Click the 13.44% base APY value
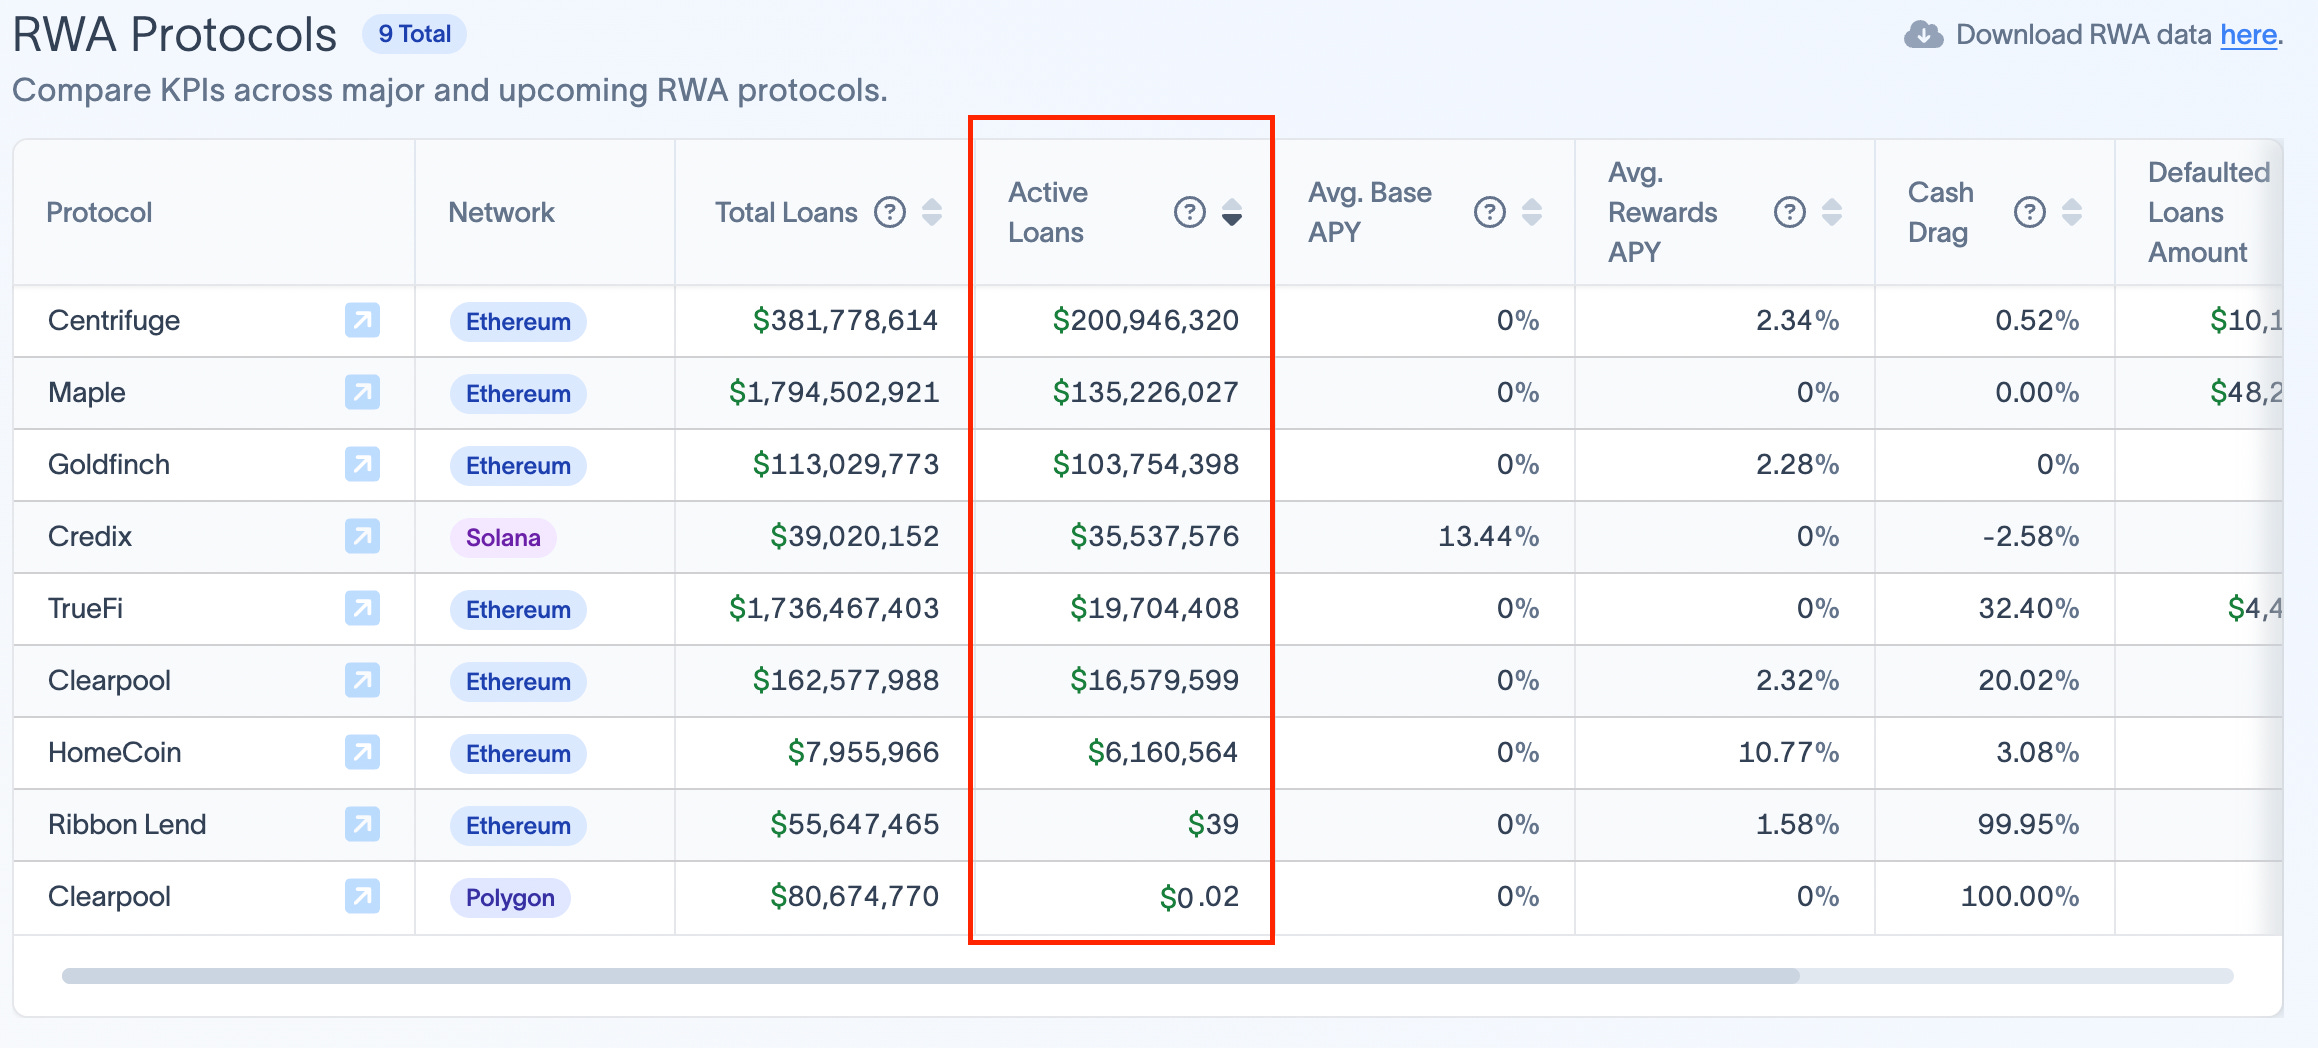Image resolution: width=2318 pixels, height=1048 pixels. (x=1488, y=536)
